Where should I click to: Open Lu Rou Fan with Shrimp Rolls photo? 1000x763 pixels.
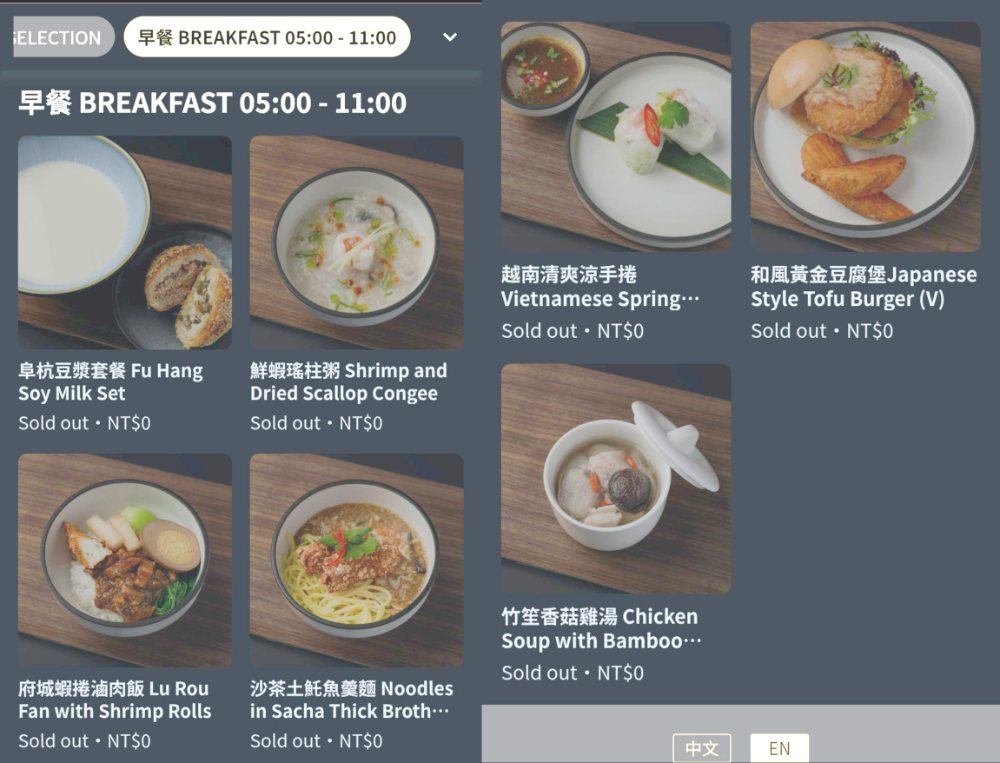point(125,560)
